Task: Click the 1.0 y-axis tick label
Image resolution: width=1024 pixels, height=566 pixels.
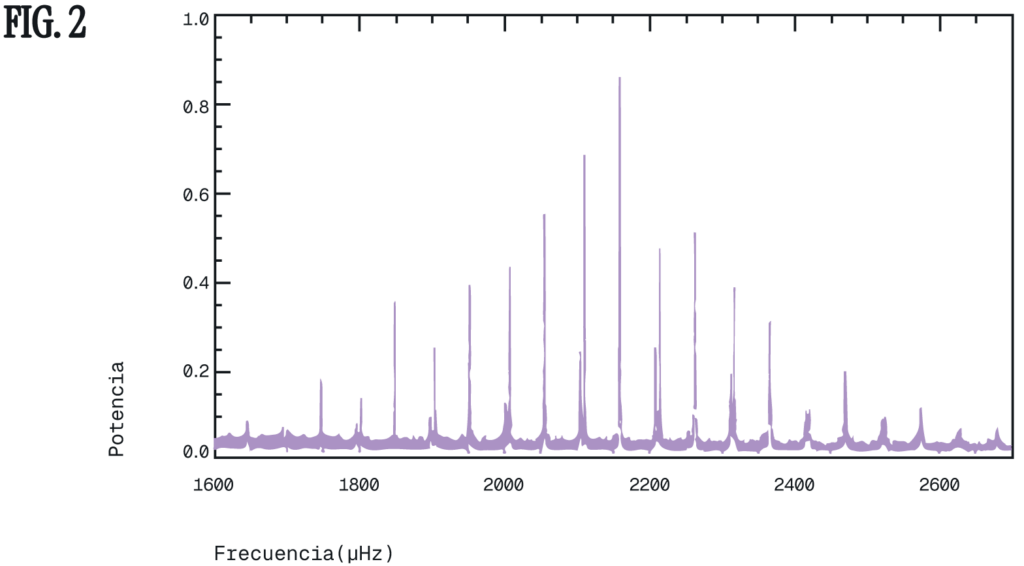Action: click(196, 18)
